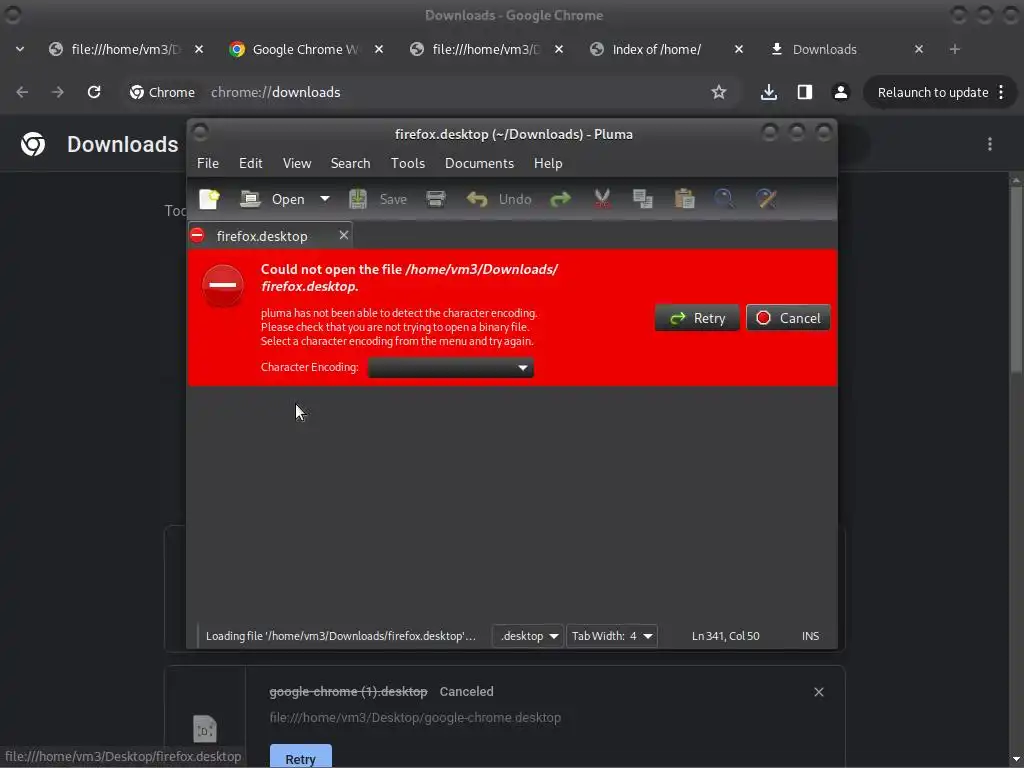The width and height of the screenshot is (1024, 768).
Task: Open the Edit menu in Pluma
Action: pos(250,163)
